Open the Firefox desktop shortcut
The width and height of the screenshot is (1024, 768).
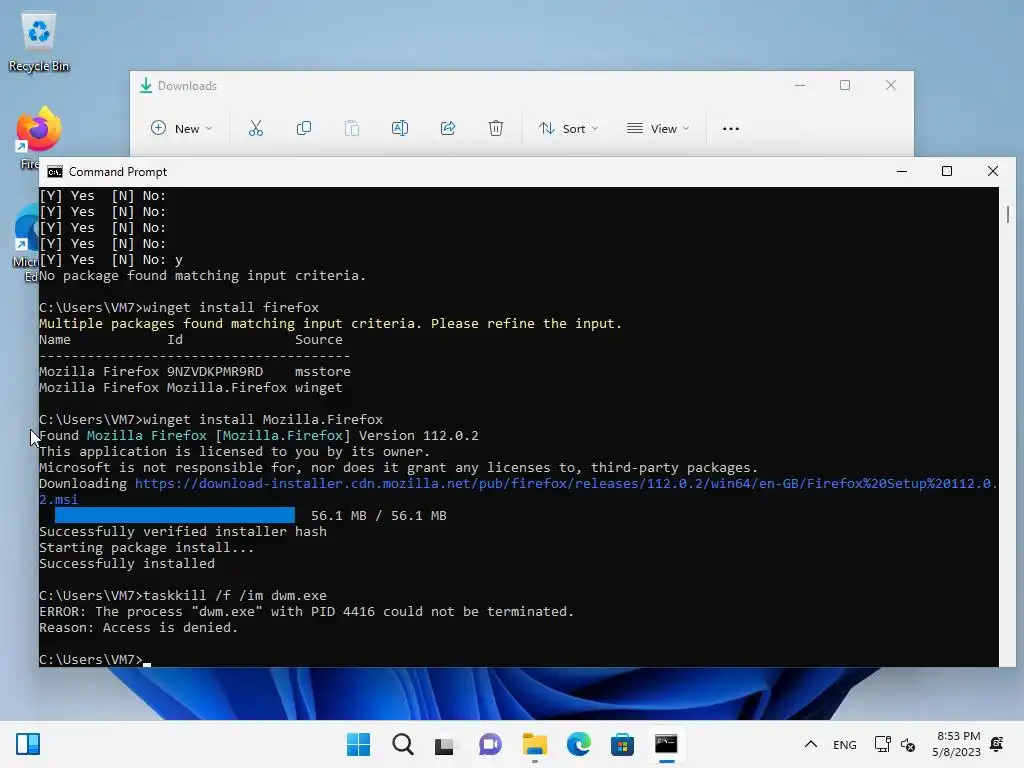38,131
